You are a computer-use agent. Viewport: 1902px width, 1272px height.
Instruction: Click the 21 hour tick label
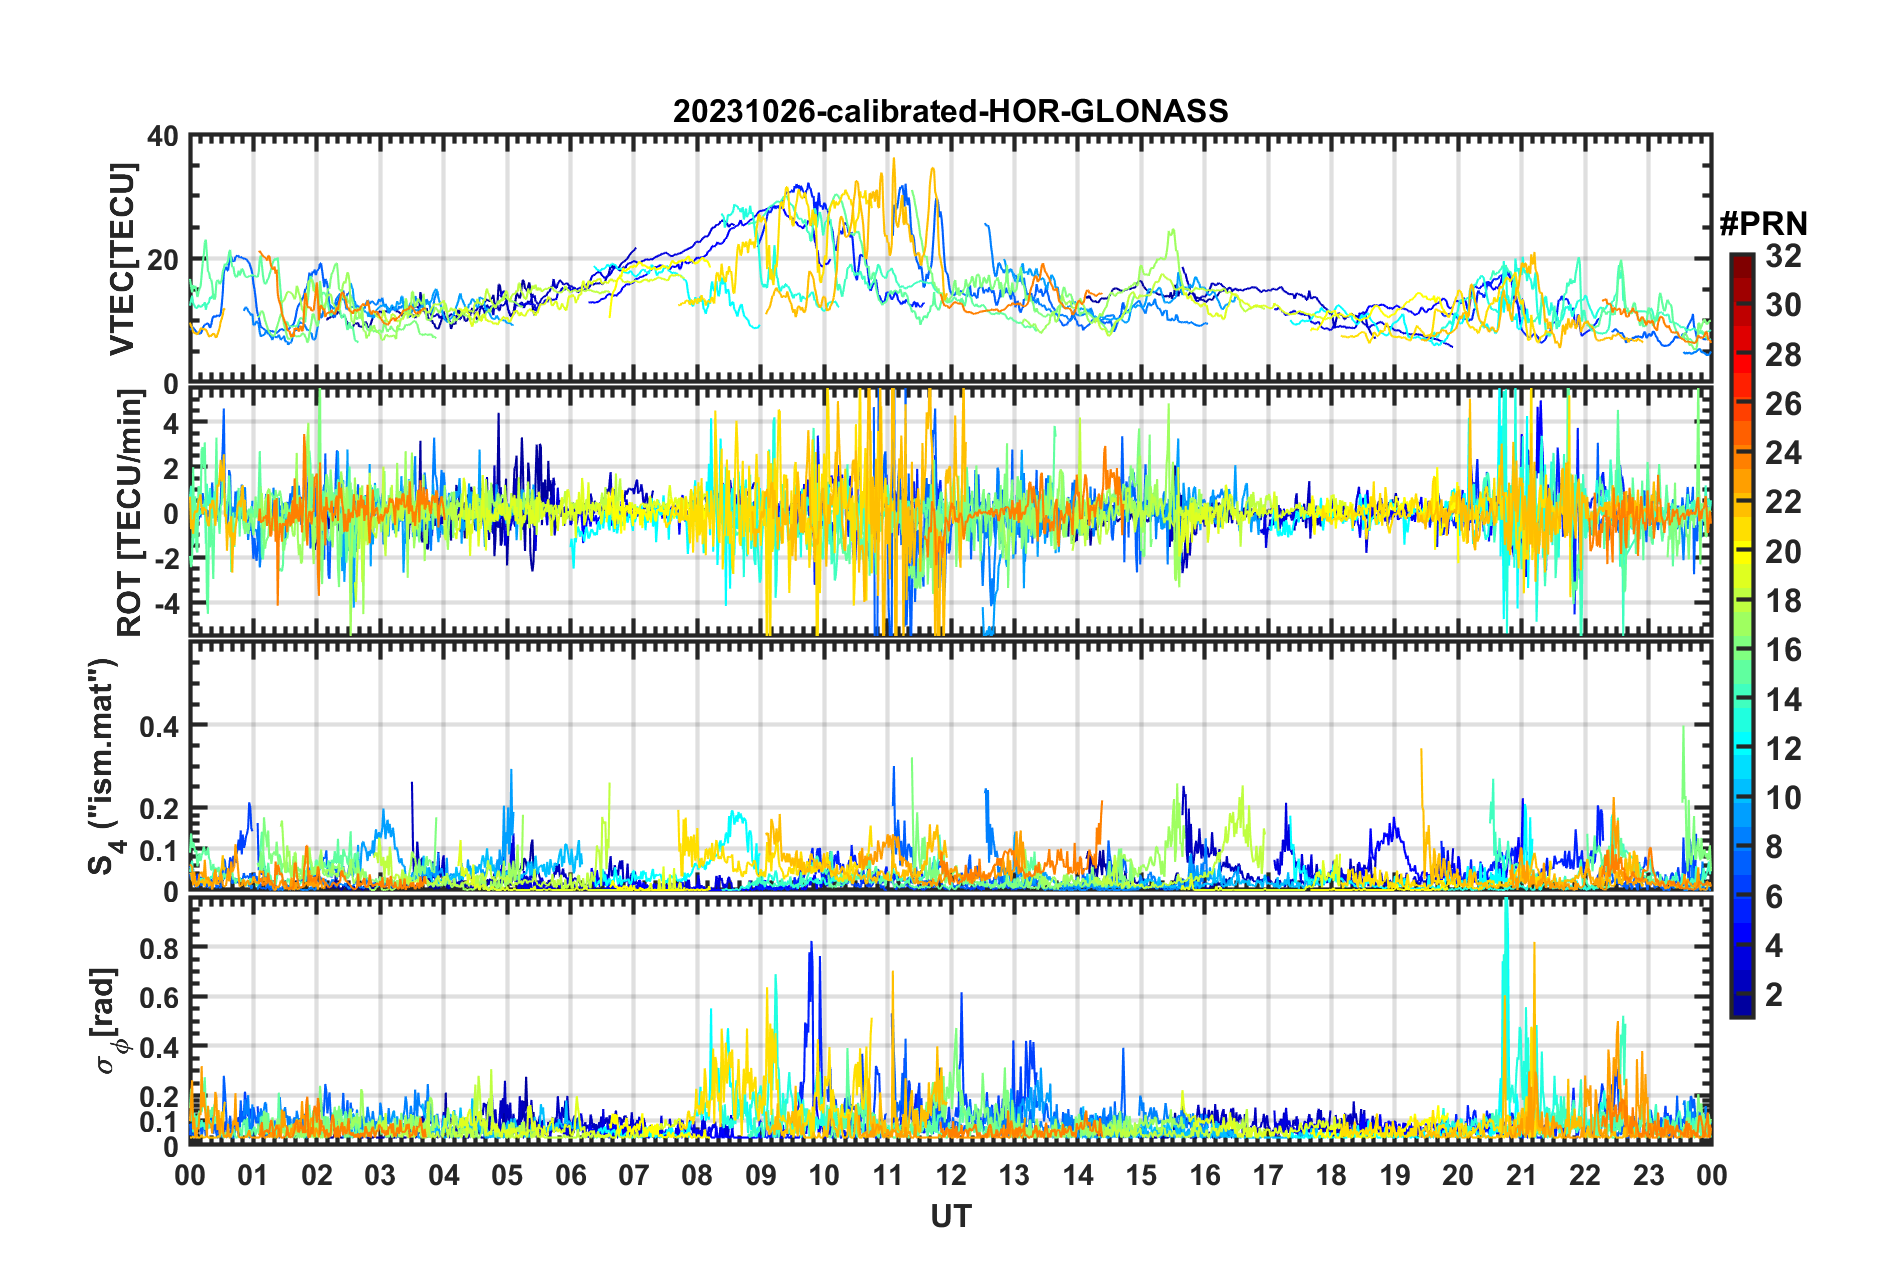point(1521,1175)
